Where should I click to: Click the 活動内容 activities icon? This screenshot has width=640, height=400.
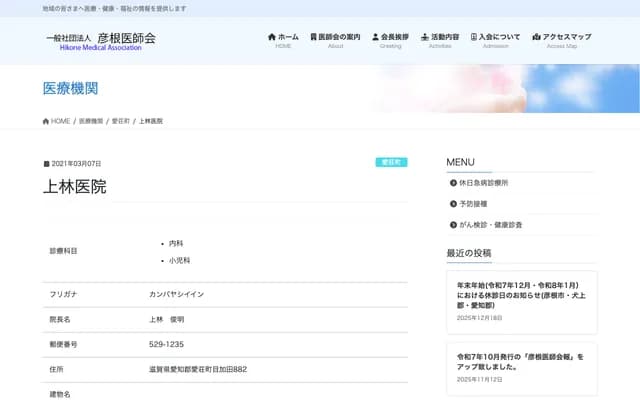tap(425, 37)
